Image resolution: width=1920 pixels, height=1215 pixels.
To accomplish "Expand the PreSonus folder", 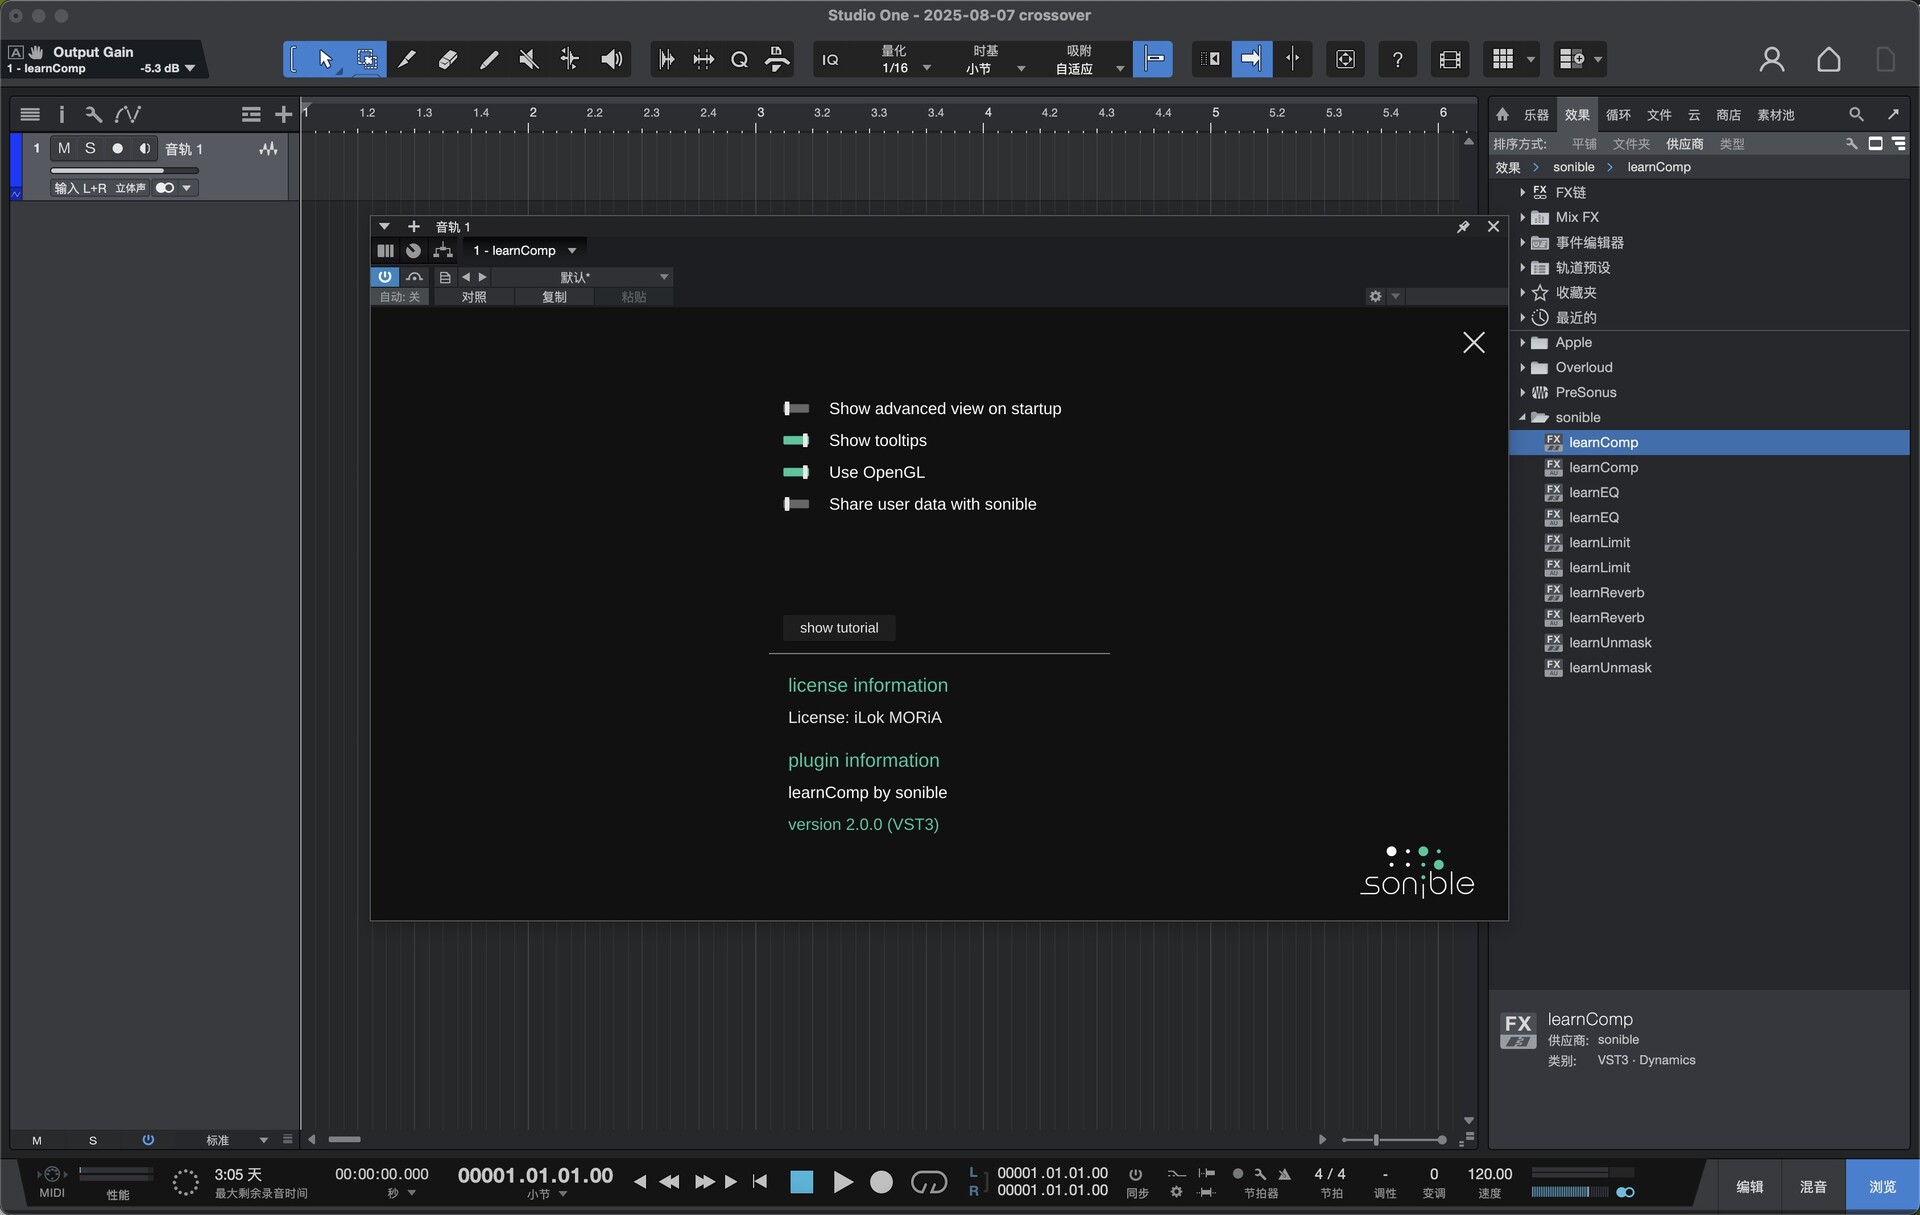I will [1522, 392].
